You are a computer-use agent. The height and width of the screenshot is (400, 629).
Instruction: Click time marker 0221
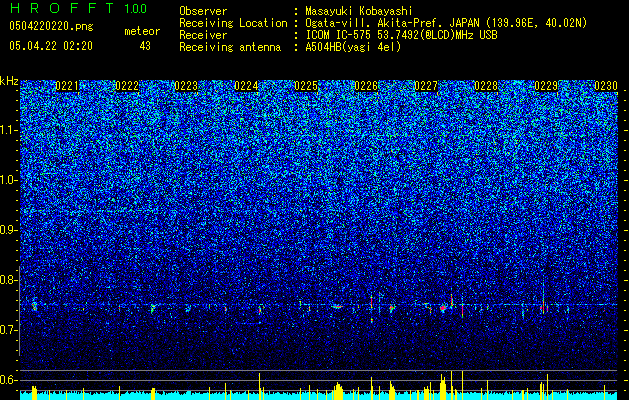click(x=67, y=86)
